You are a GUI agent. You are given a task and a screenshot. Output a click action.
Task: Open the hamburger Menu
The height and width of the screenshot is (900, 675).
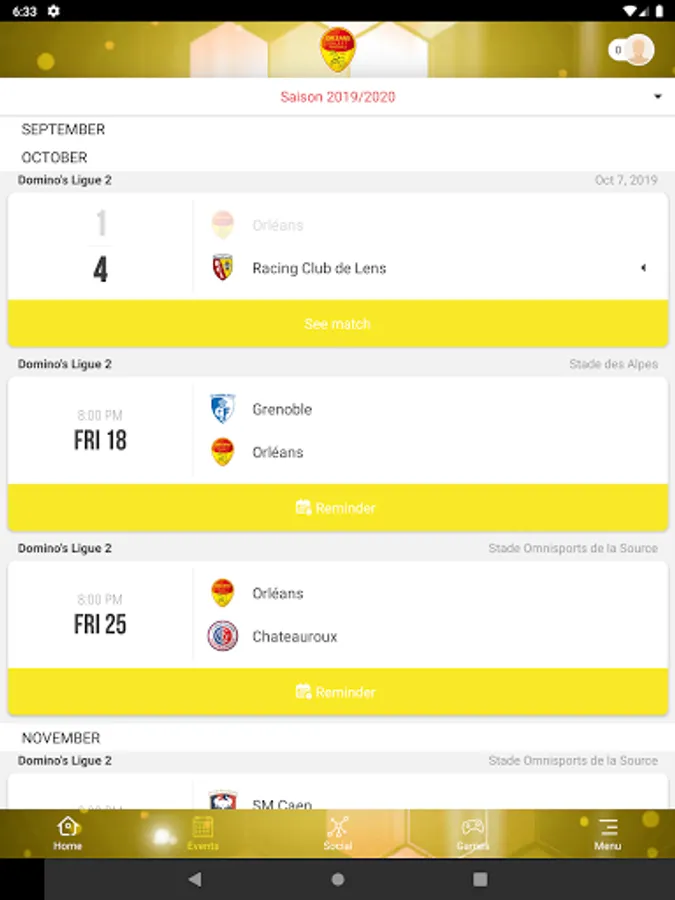pyautogui.click(x=608, y=834)
